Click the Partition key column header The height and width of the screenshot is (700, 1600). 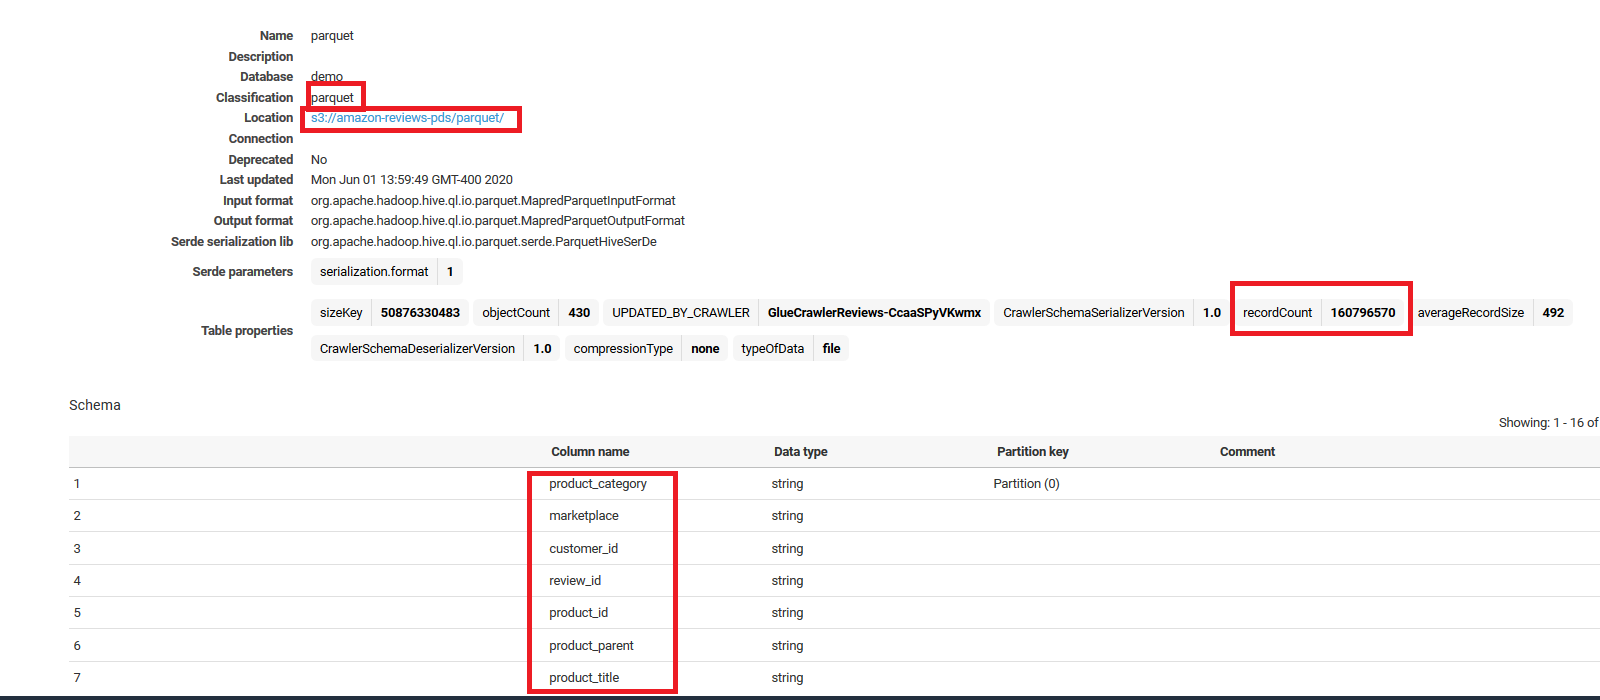click(x=1032, y=452)
